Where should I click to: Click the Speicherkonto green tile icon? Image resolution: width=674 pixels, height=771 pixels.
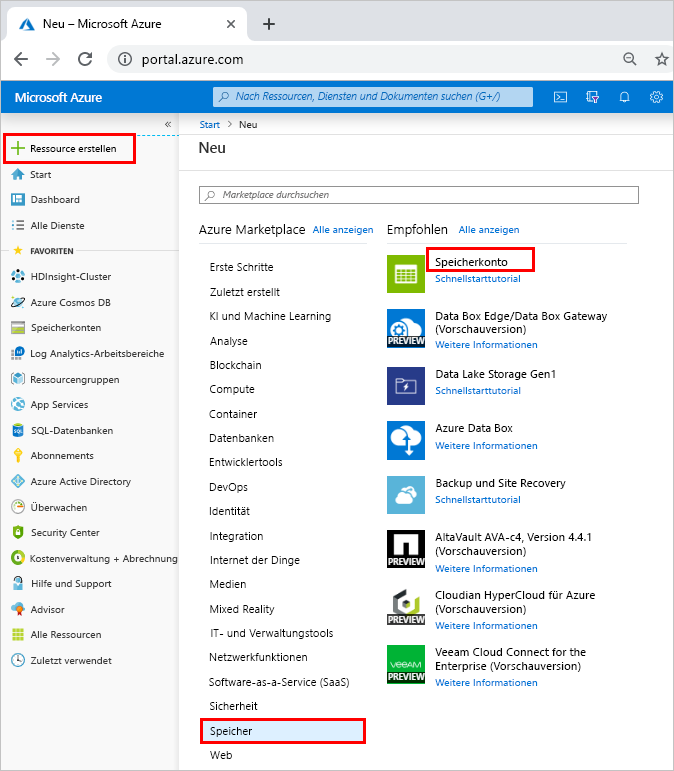pyautogui.click(x=406, y=273)
